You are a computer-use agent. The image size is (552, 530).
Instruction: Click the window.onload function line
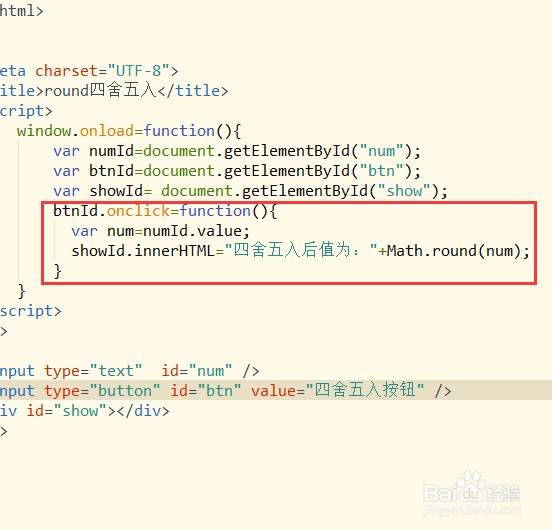(x=129, y=131)
